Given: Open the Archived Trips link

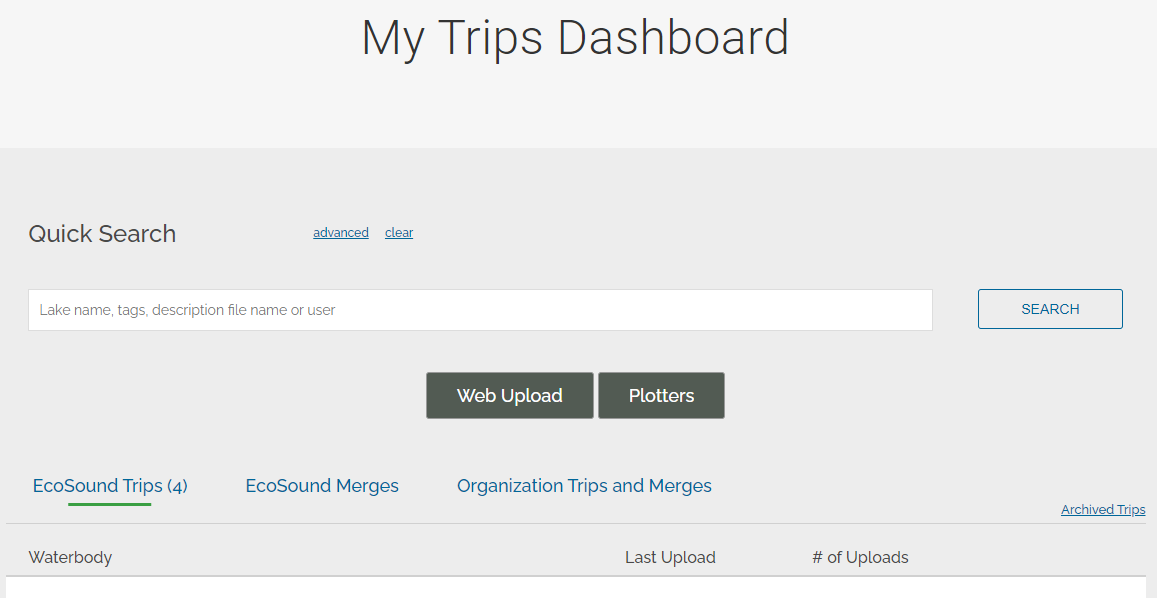Looking at the screenshot, I should [x=1103, y=509].
